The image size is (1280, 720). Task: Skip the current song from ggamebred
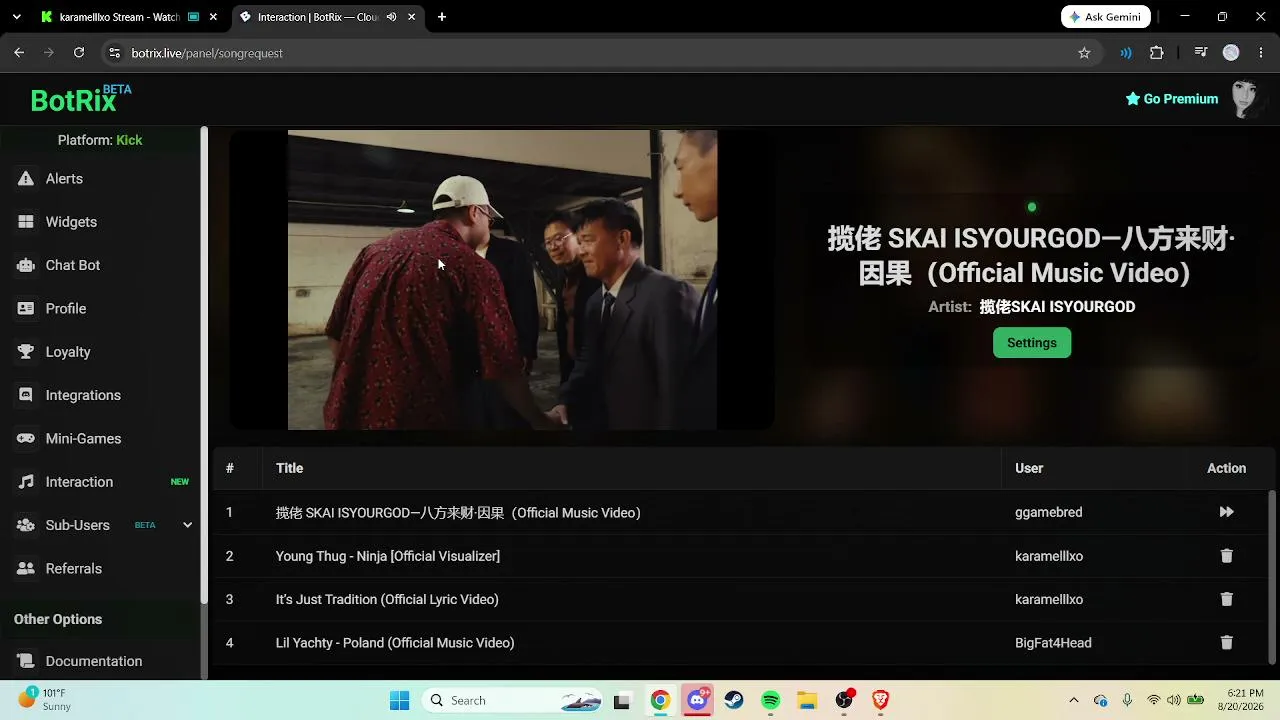pos(1226,512)
